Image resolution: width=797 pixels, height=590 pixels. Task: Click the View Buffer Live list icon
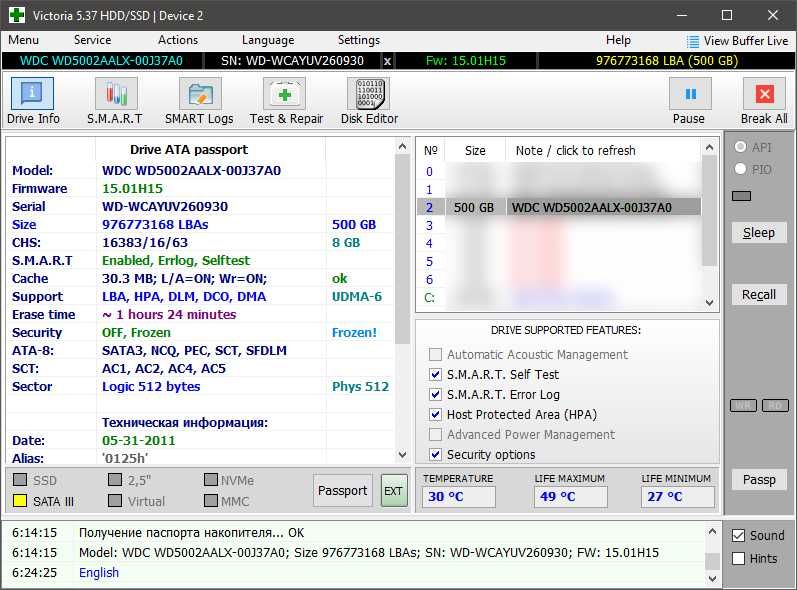(x=692, y=41)
